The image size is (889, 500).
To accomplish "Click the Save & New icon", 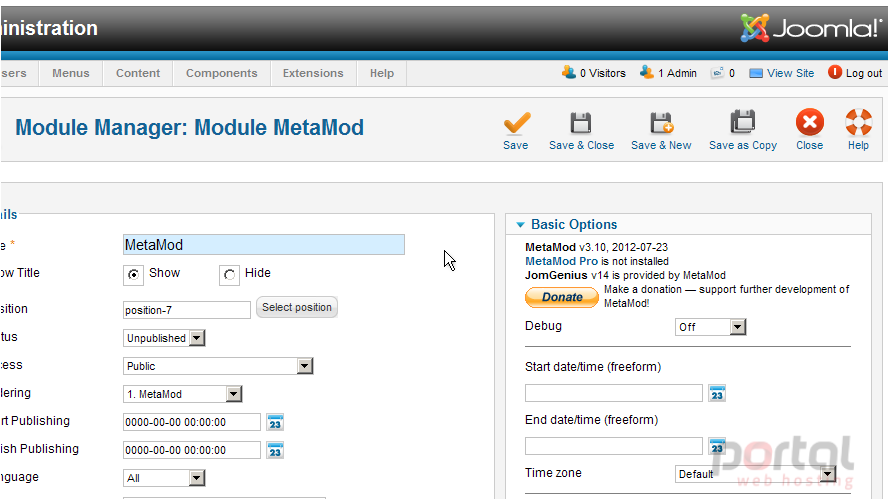I will pyautogui.click(x=661, y=123).
